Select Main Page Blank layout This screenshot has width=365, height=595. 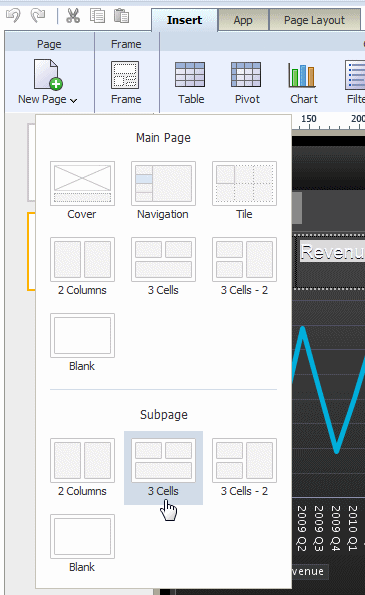pyautogui.click(x=82, y=342)
